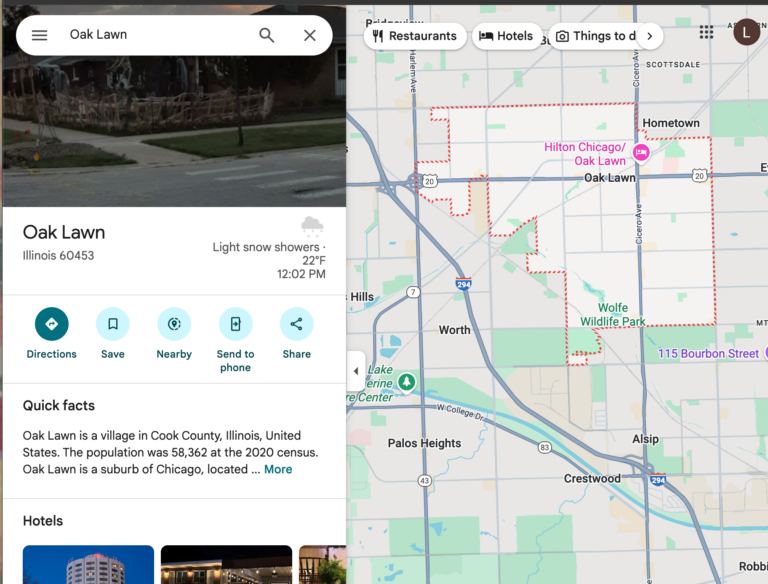Image resolution: width=768 pixels, height=584 pixels.
Task: Filter map by Hotels
Action: [x=506, y=36]
